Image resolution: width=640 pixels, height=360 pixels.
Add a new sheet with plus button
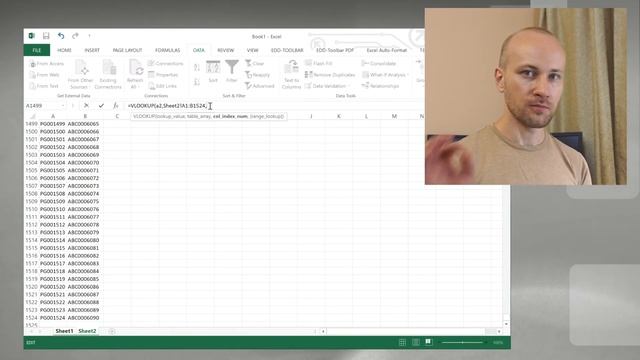click(111, 331)
